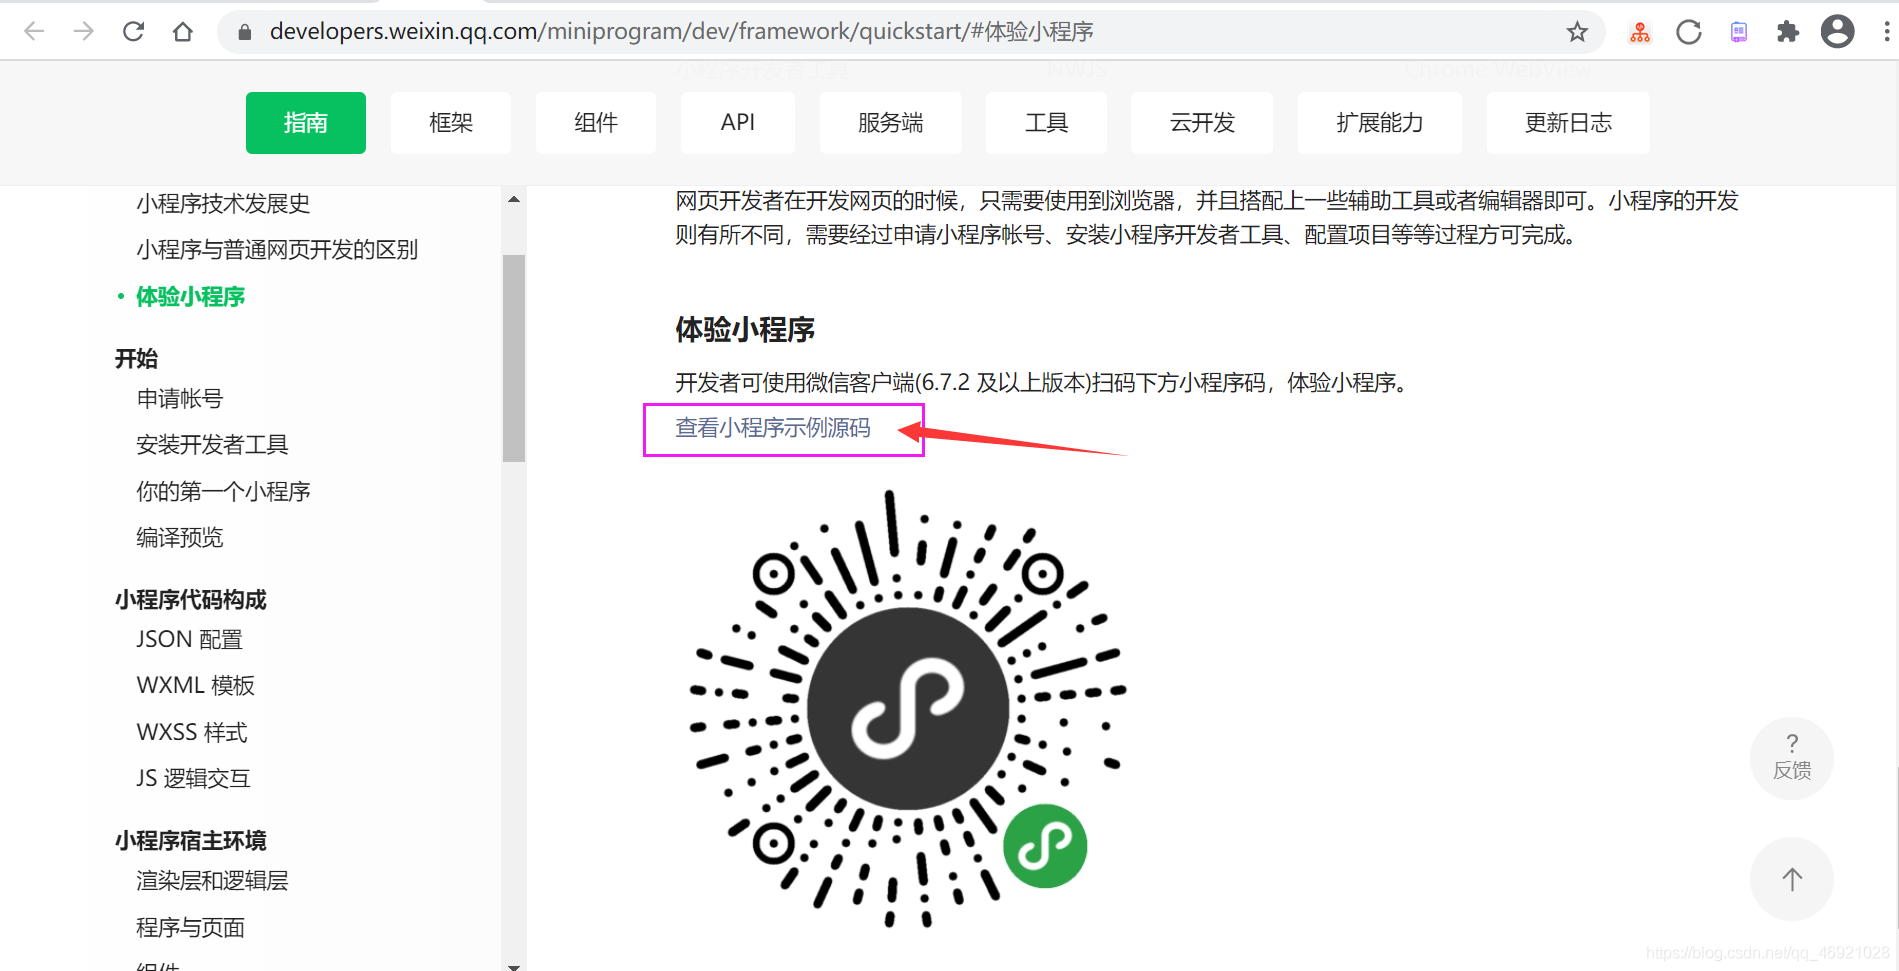
Task: Click the sidebar scrollbar up arrow
Action: click(x=514, y=199)
